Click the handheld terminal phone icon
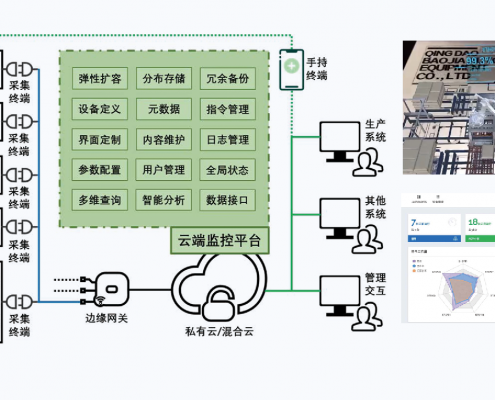The width and height of the screenshot is (495, 400). pos(292,70)
